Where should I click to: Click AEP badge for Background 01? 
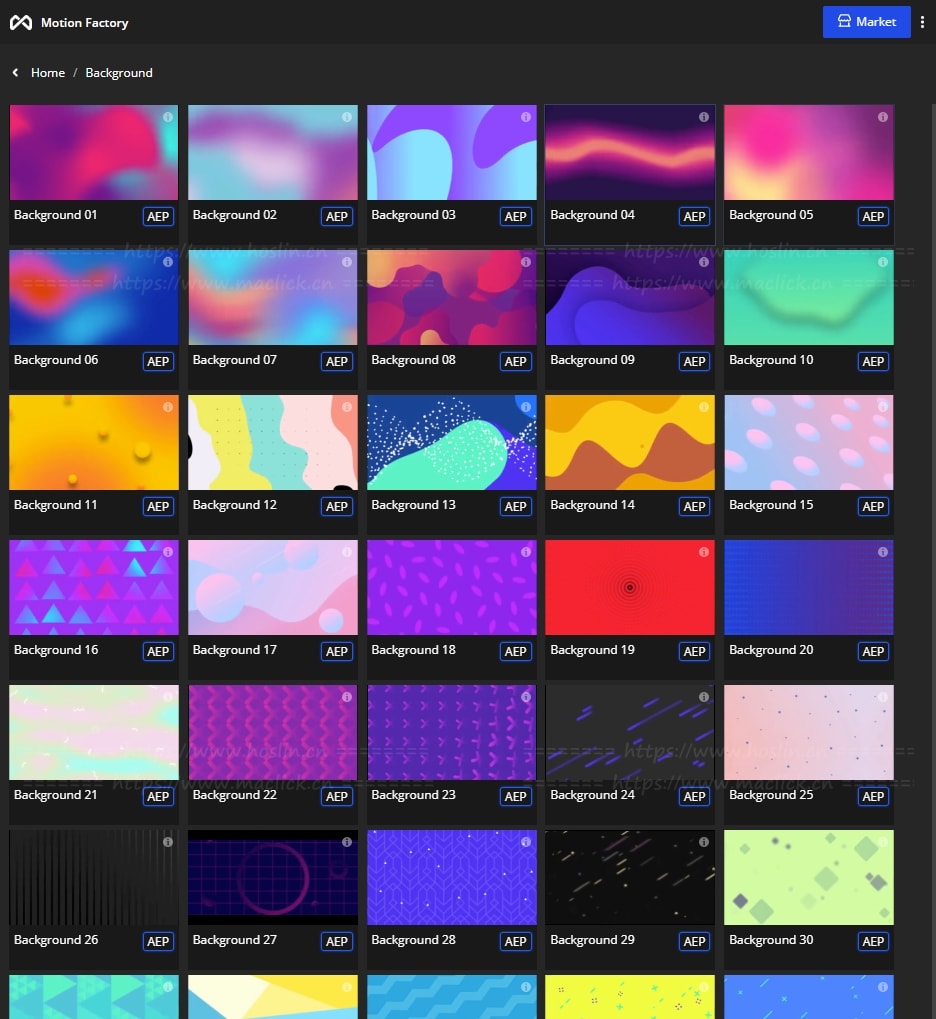[158, 216]
